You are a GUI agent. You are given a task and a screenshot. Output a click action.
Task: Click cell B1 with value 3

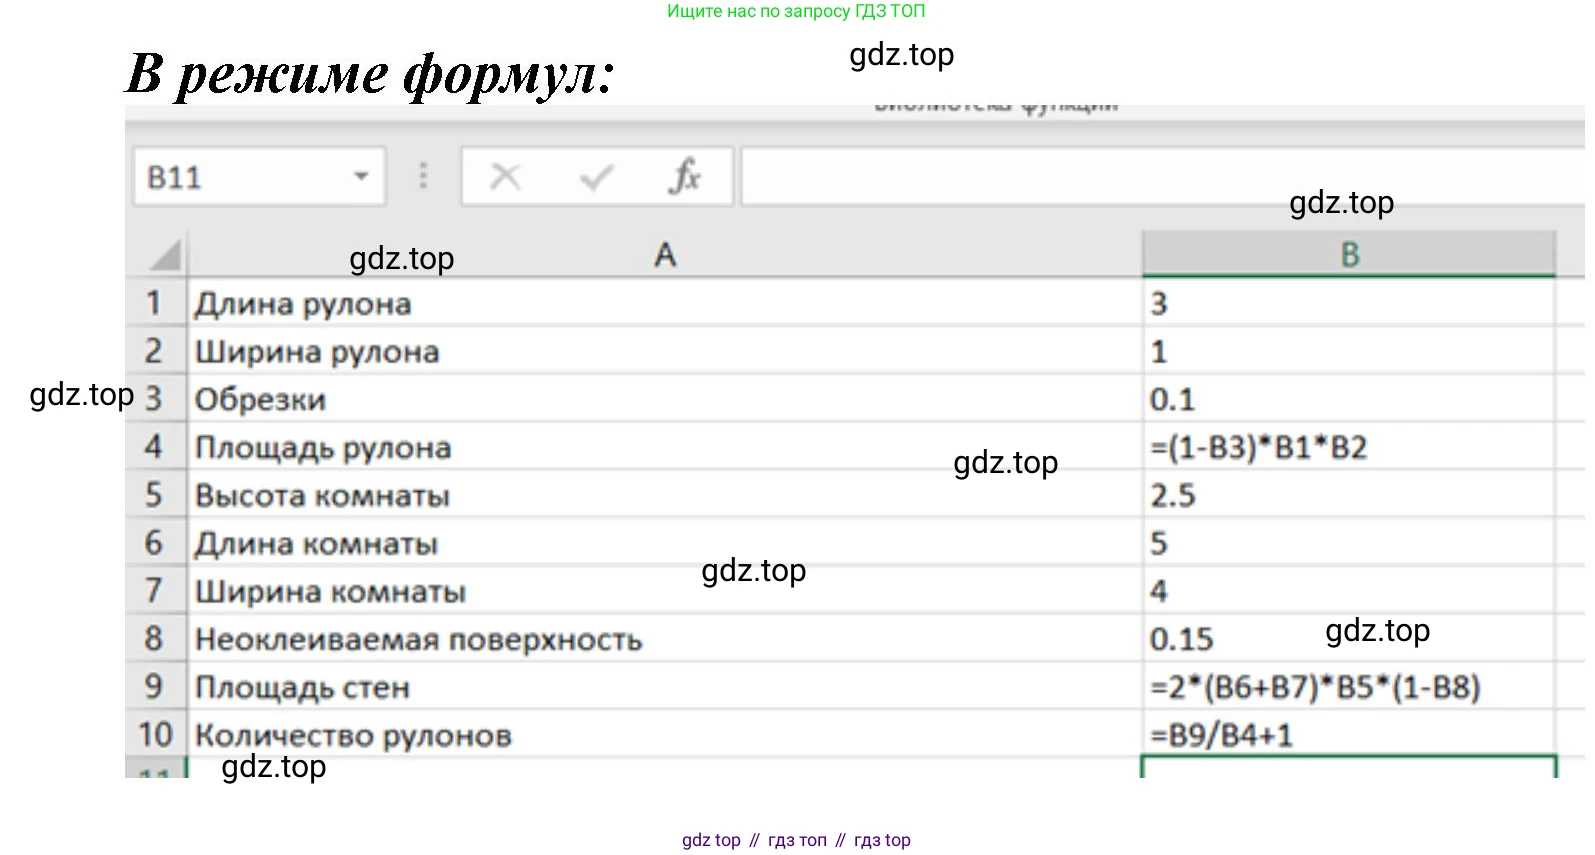pos(1349,302)
